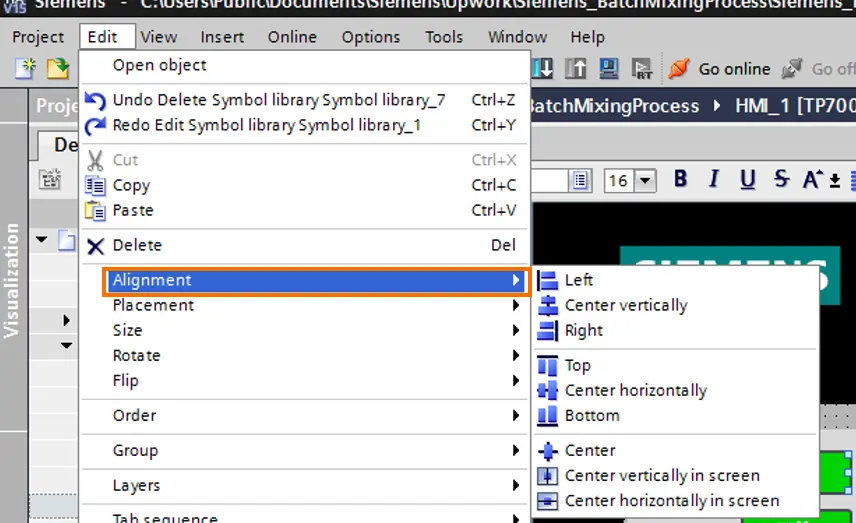The image size is (856, 523).
Task: Select Align Bottom icon
Action: (548, 415)
